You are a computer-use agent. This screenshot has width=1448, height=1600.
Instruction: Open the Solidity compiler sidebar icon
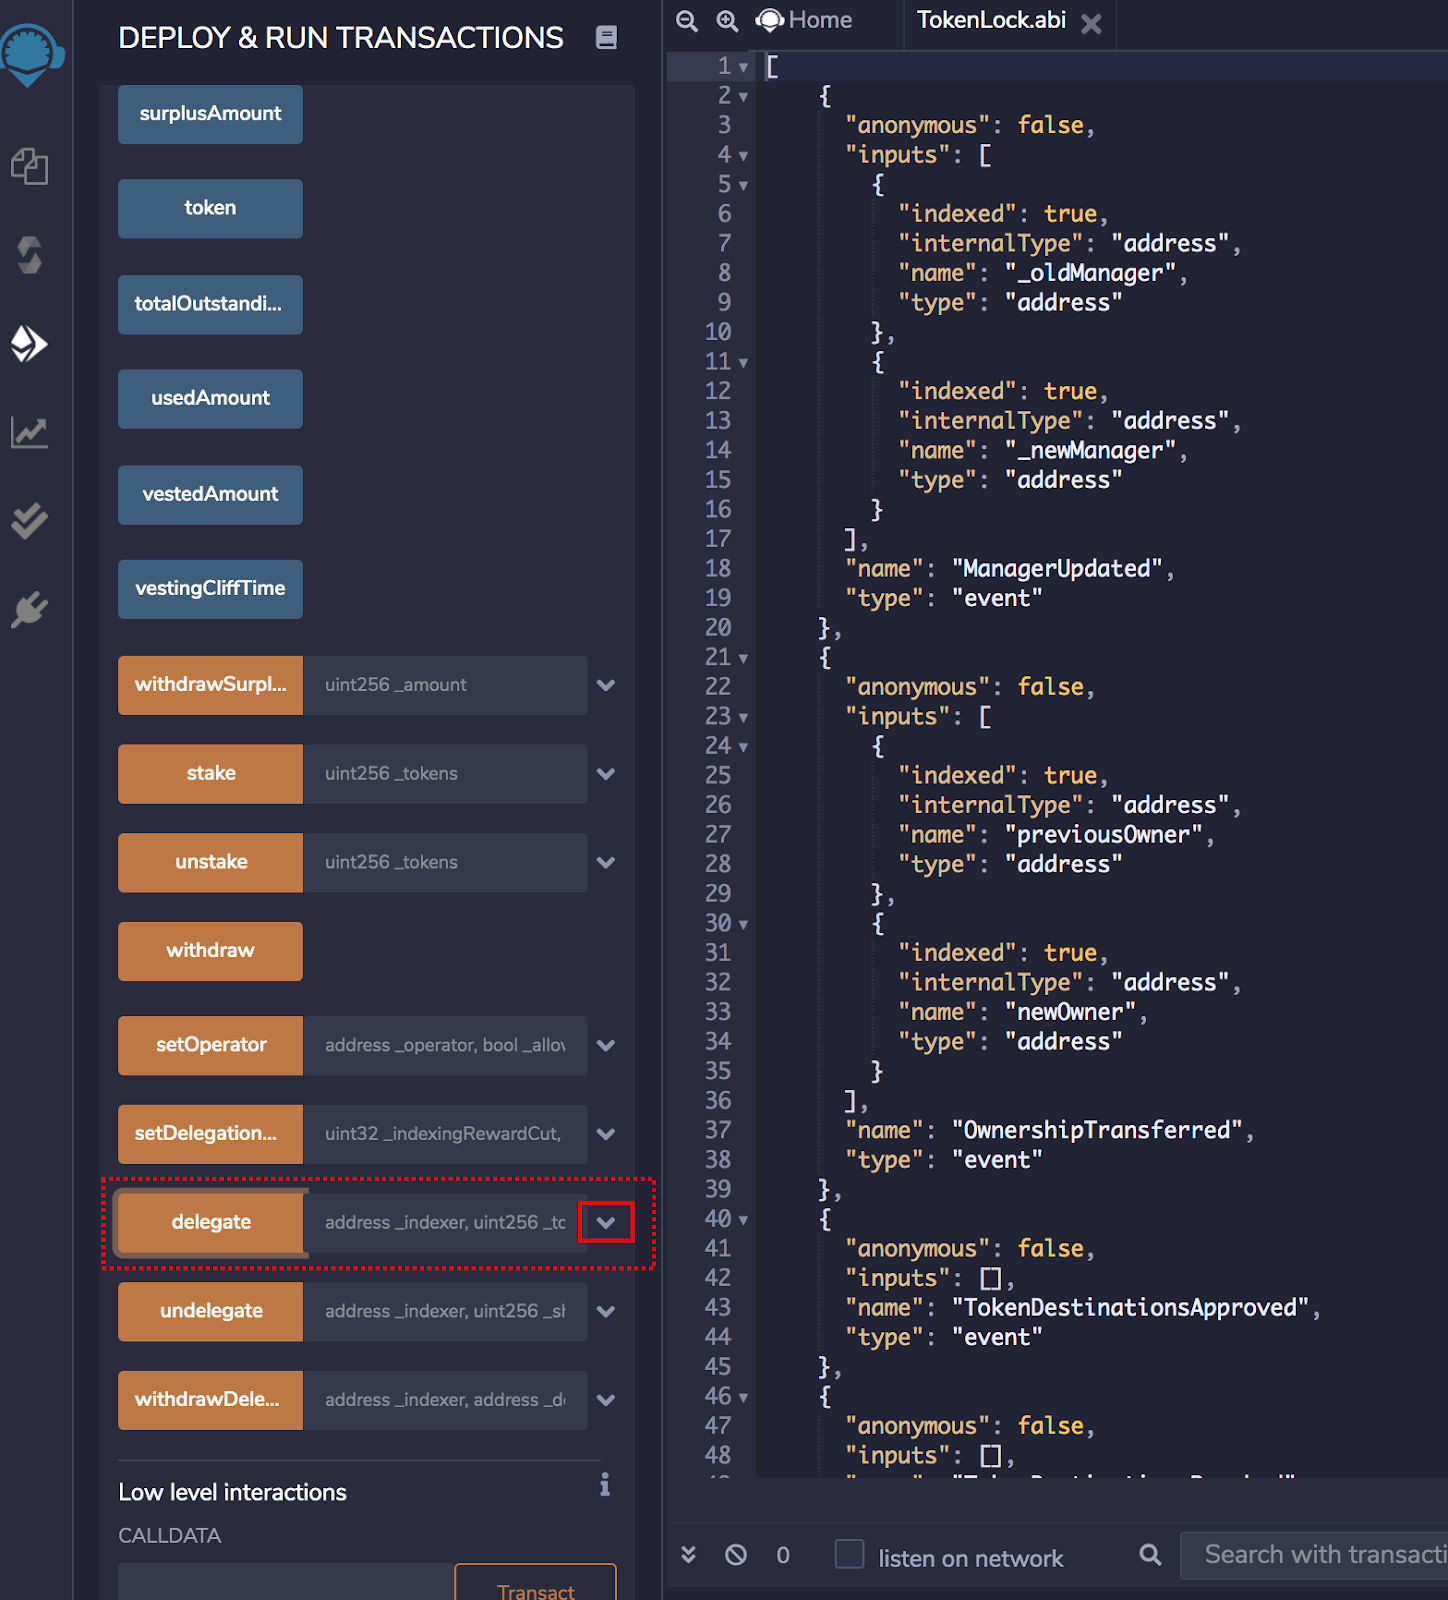(x=30, y=255)
